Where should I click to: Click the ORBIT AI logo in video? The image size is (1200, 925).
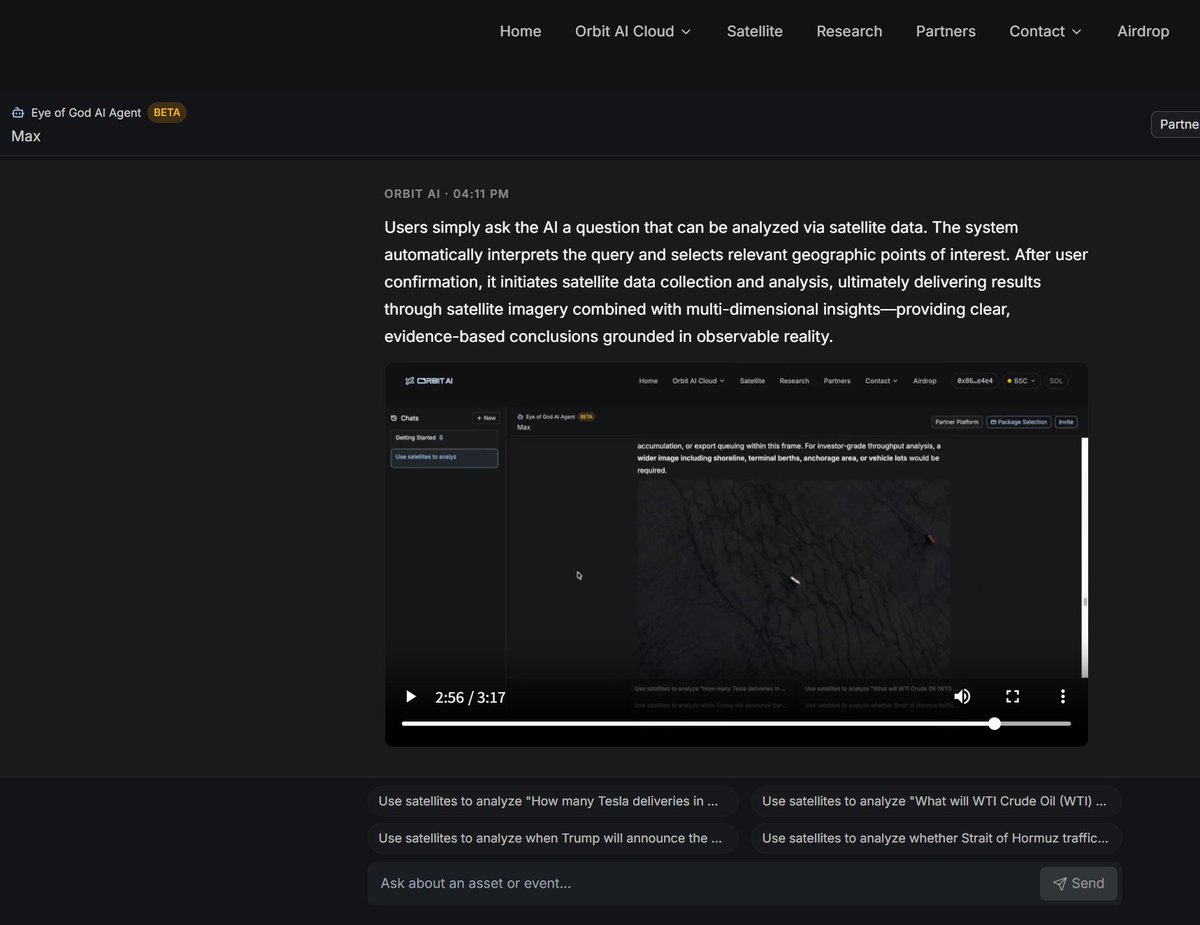(x=430, y=381)
